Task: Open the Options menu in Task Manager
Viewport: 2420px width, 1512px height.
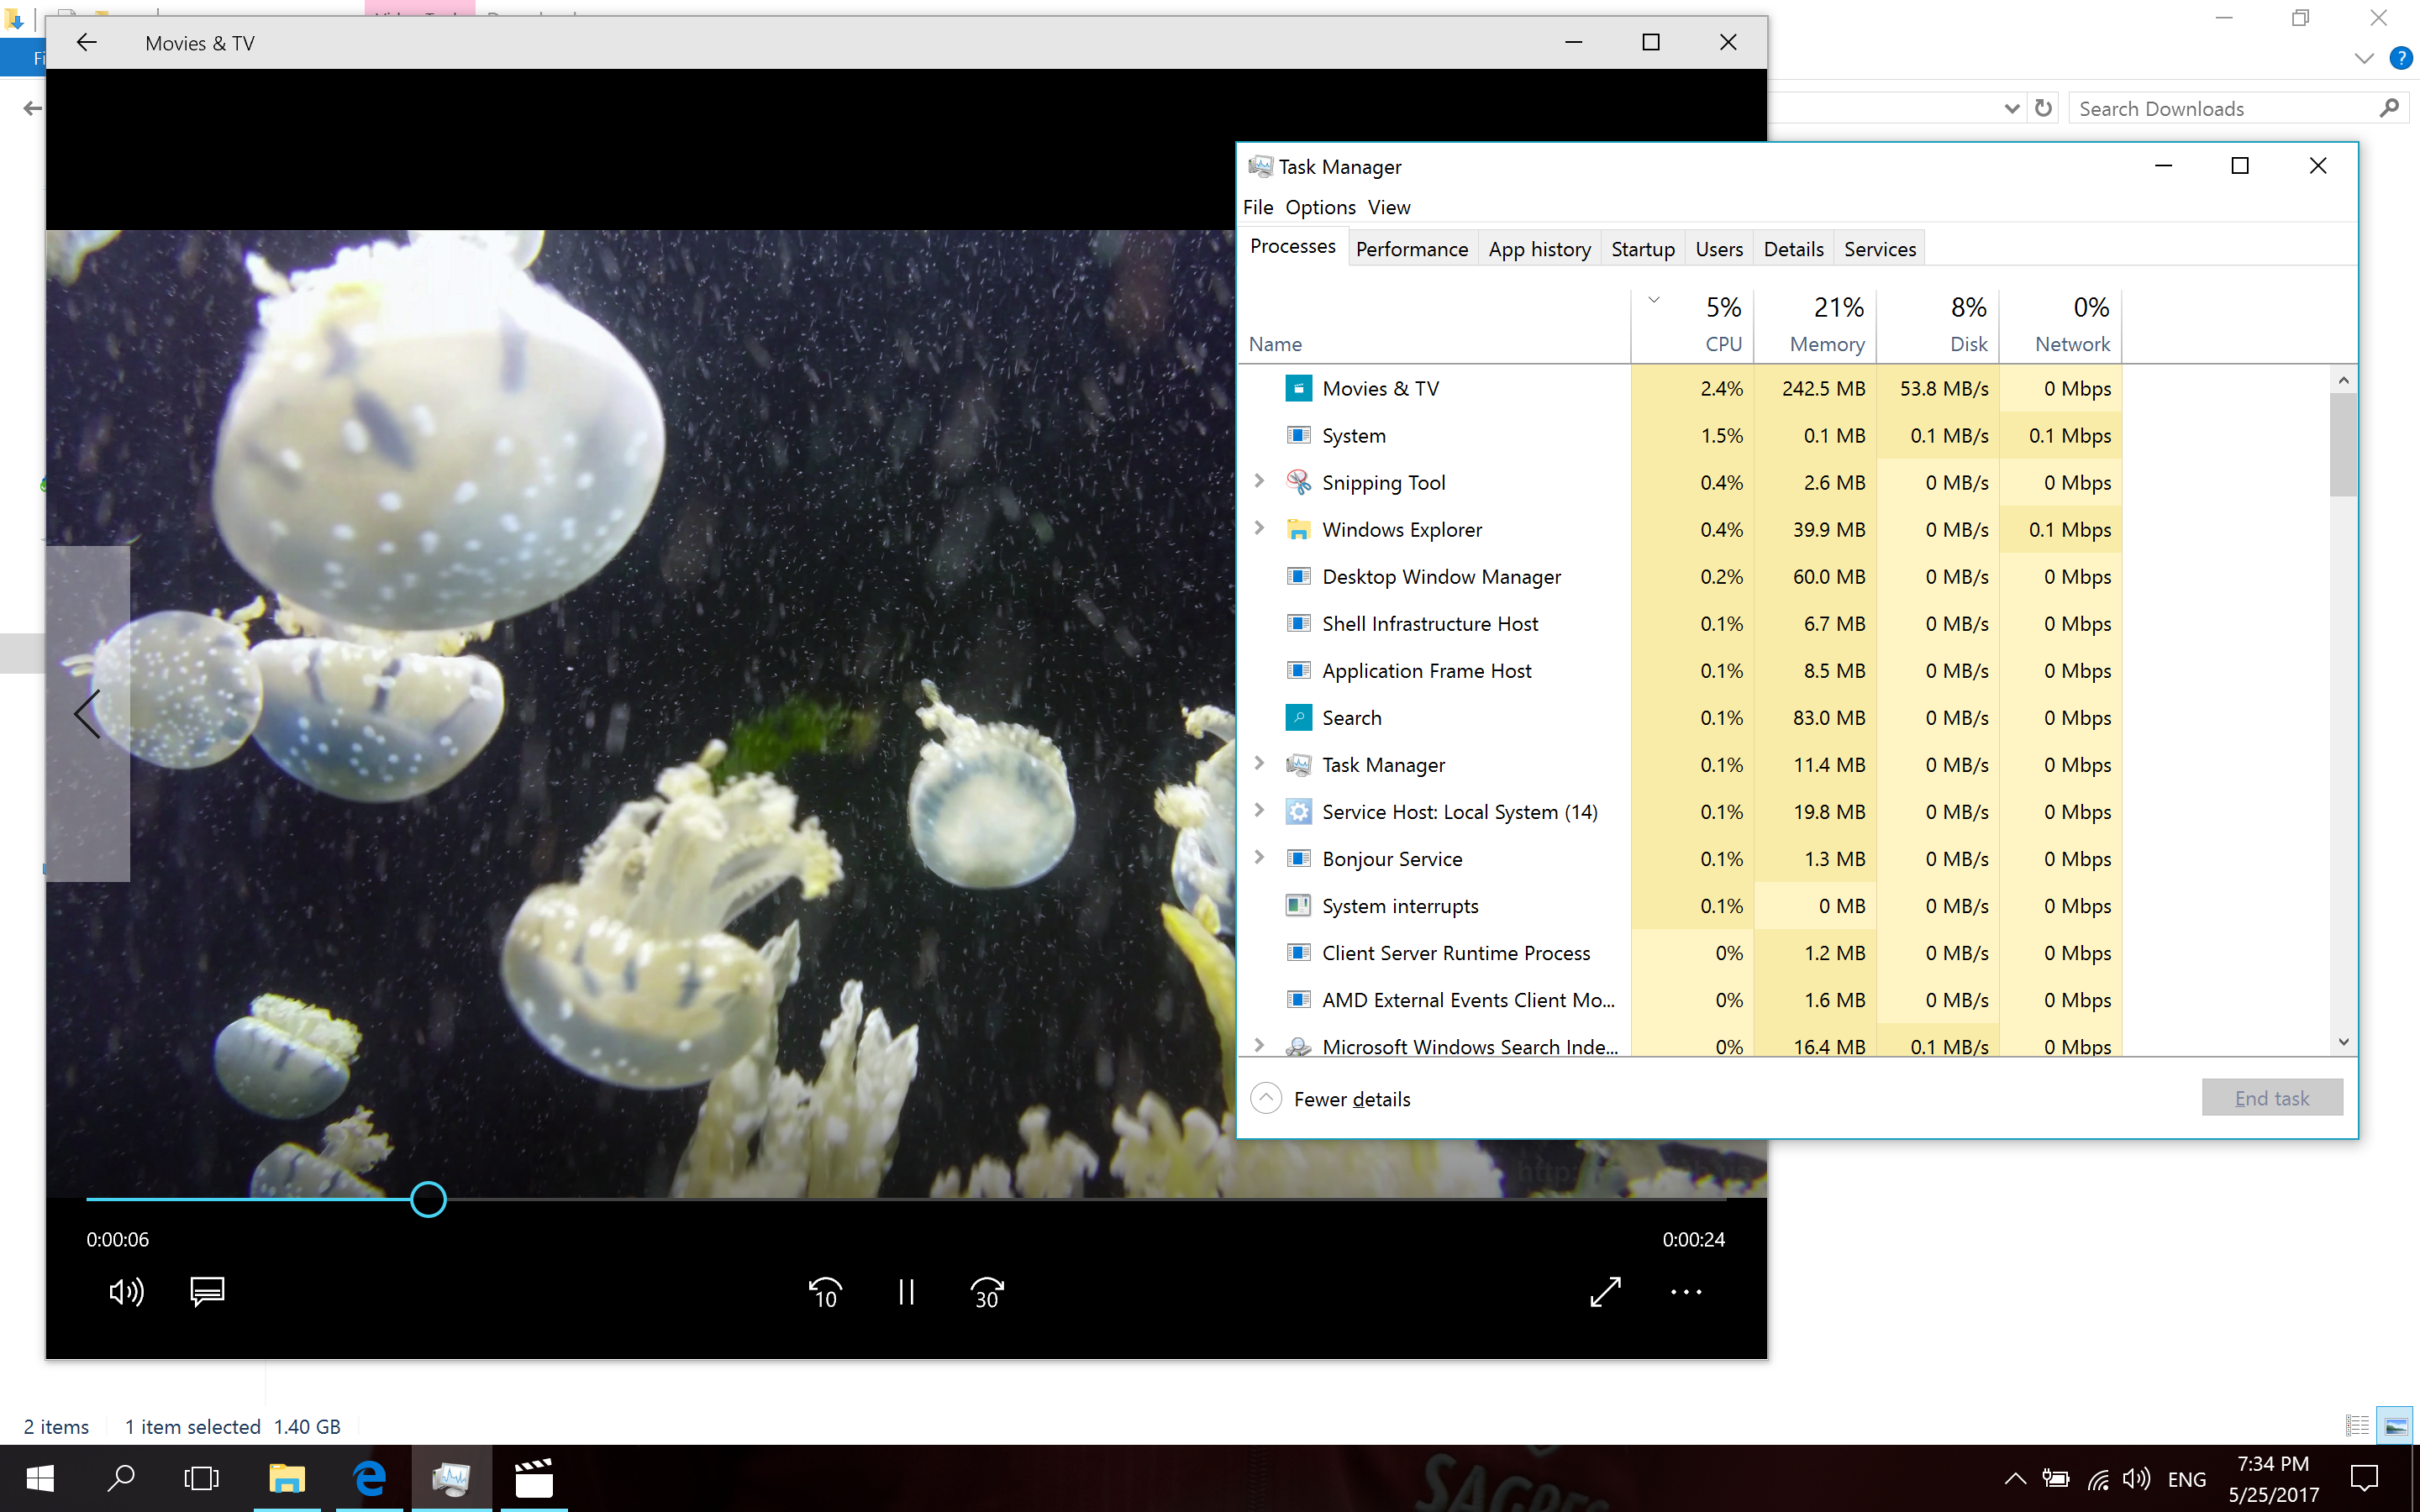Action: [1320, 207]
